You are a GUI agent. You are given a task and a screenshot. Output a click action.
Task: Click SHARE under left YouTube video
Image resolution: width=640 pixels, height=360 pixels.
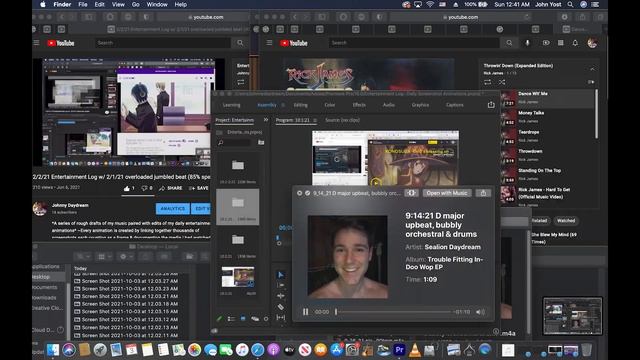pos(171,188)
